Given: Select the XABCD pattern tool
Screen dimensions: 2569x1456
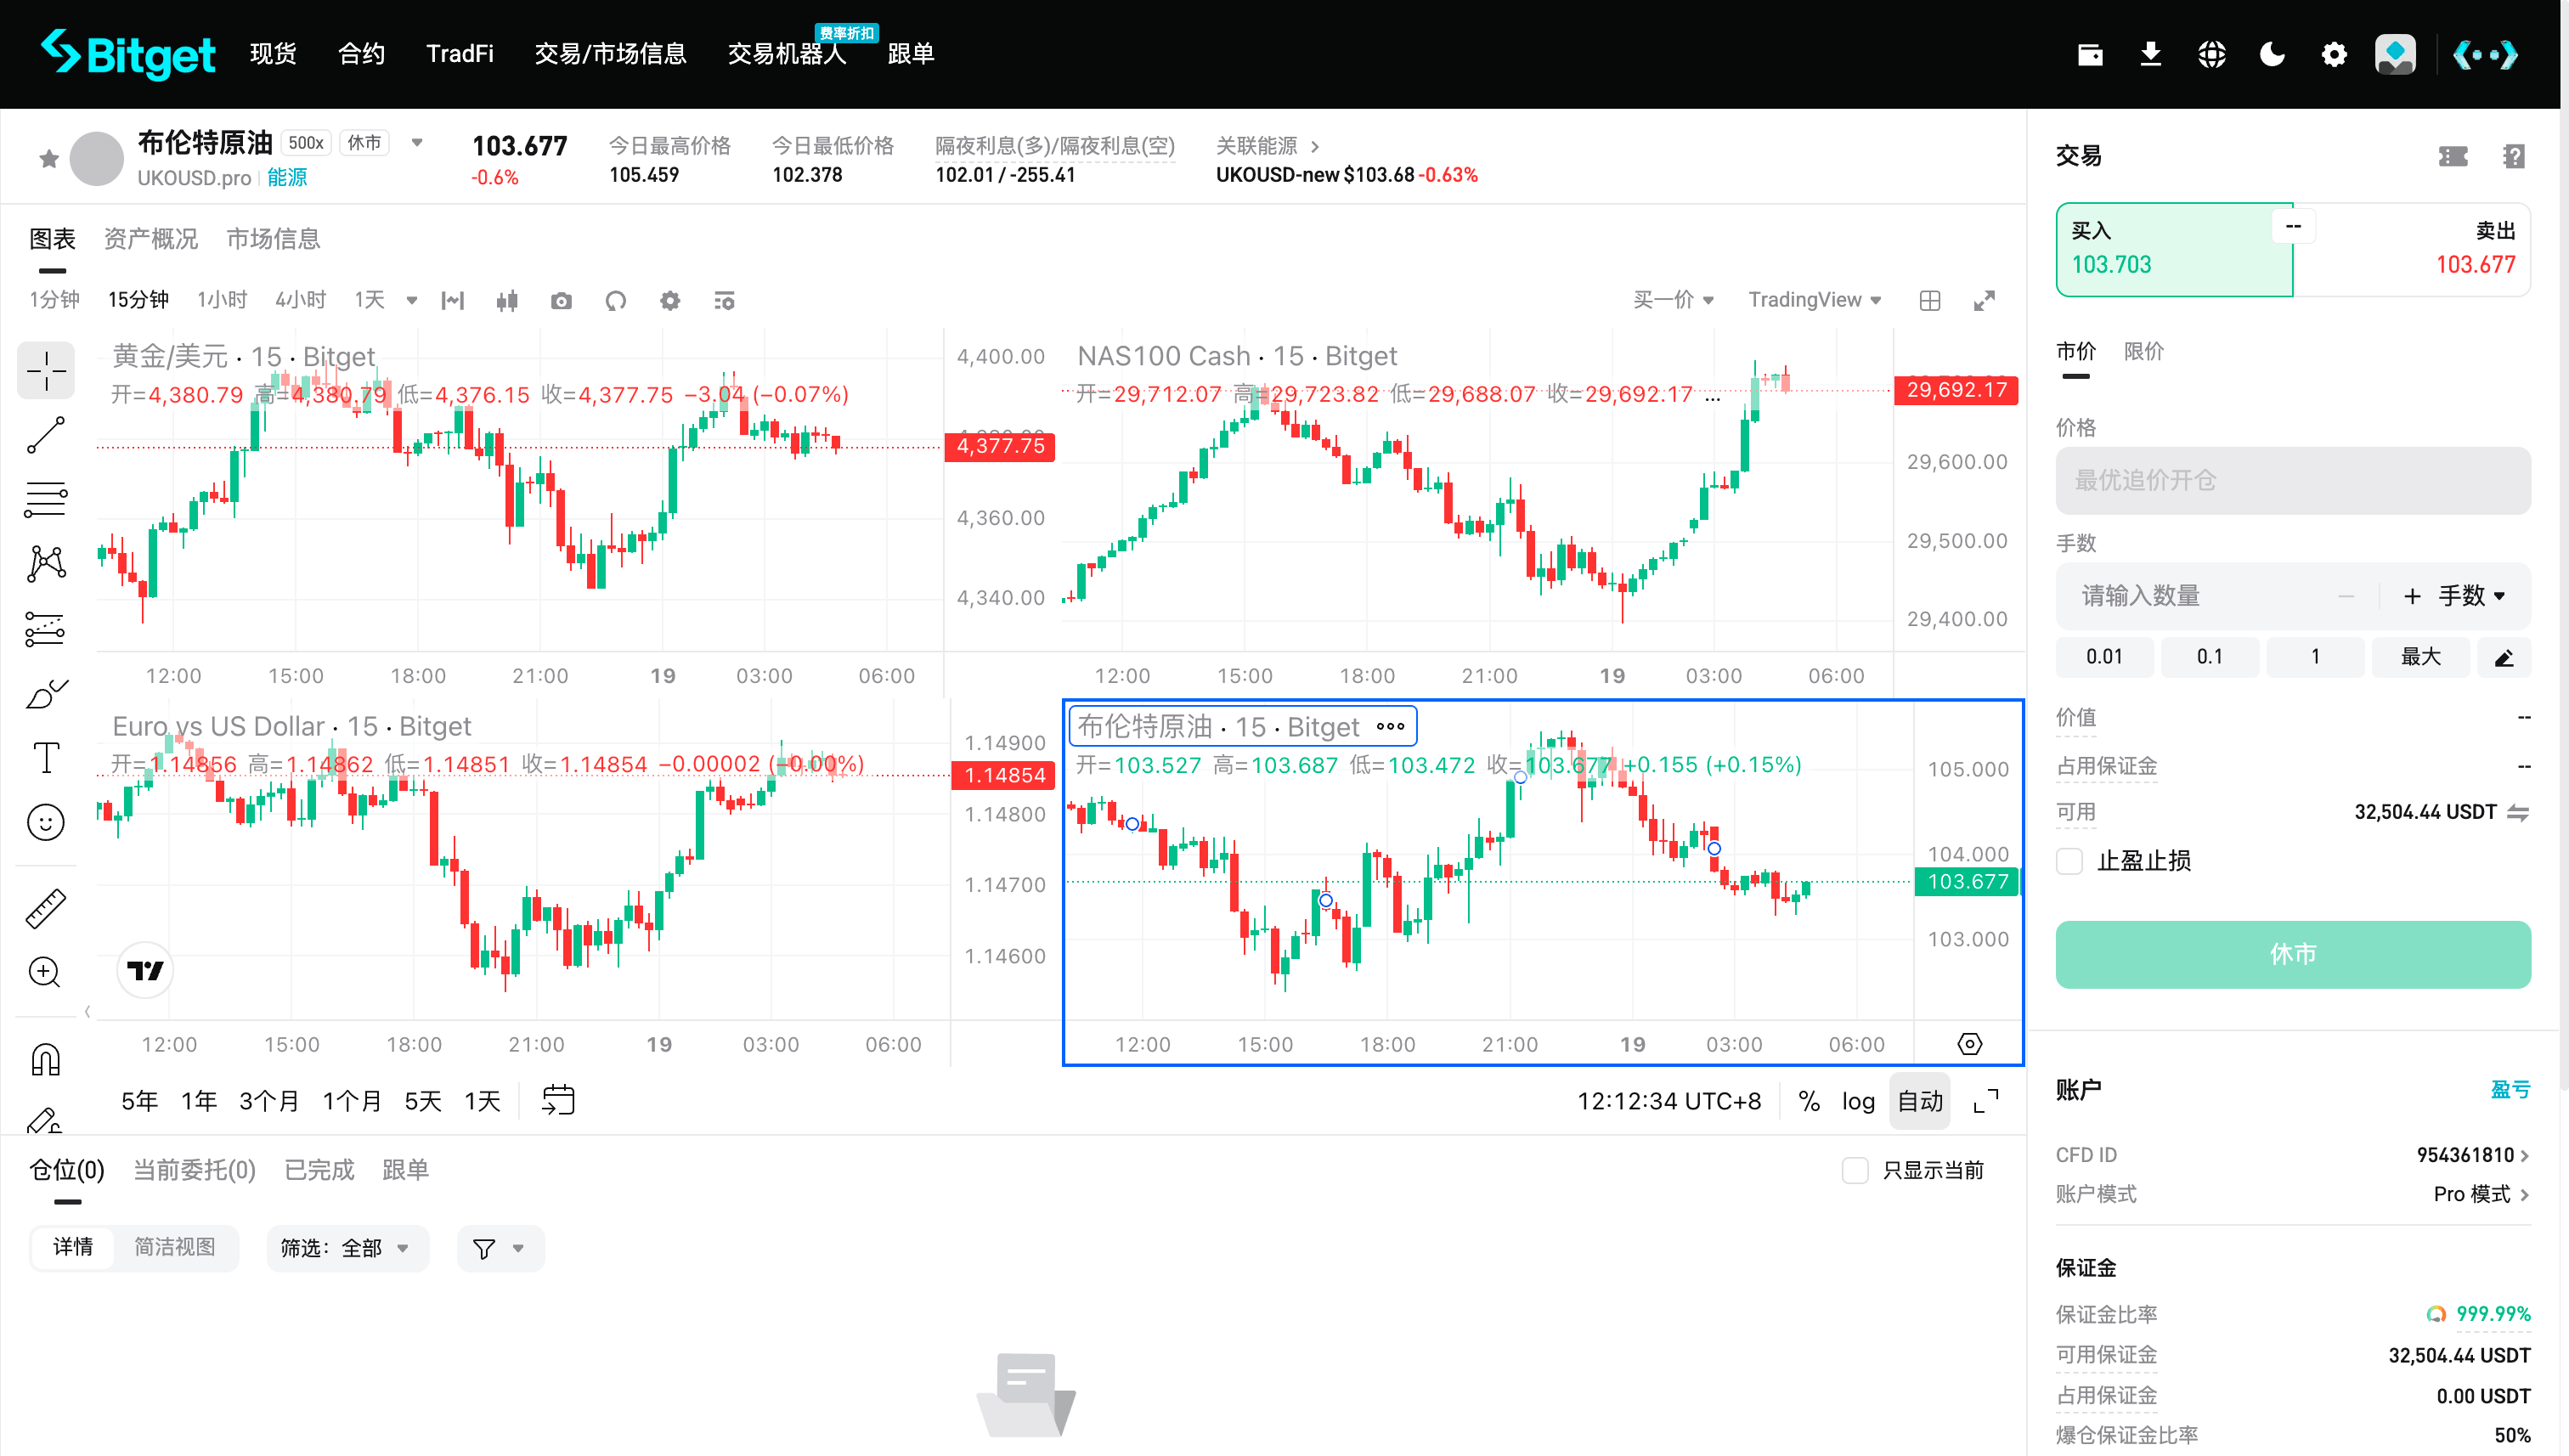Looking at the screenshot, I should coord(46,564).
